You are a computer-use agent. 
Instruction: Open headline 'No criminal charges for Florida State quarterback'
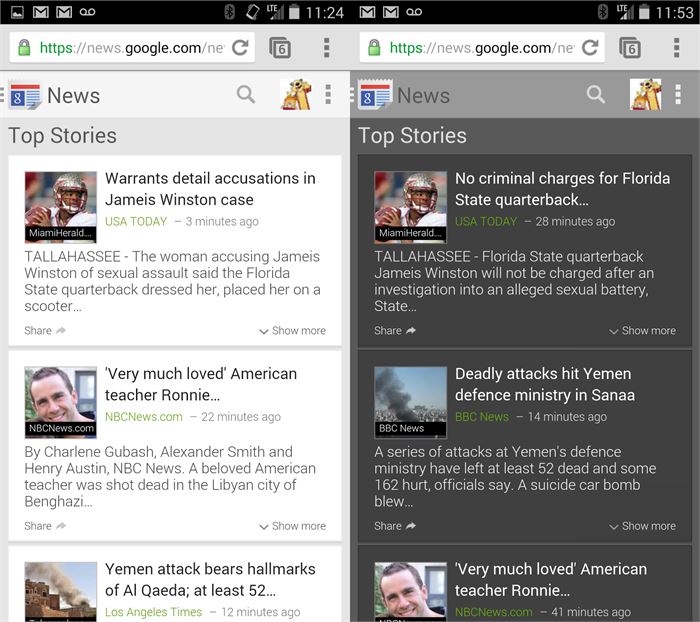(562, 189)
